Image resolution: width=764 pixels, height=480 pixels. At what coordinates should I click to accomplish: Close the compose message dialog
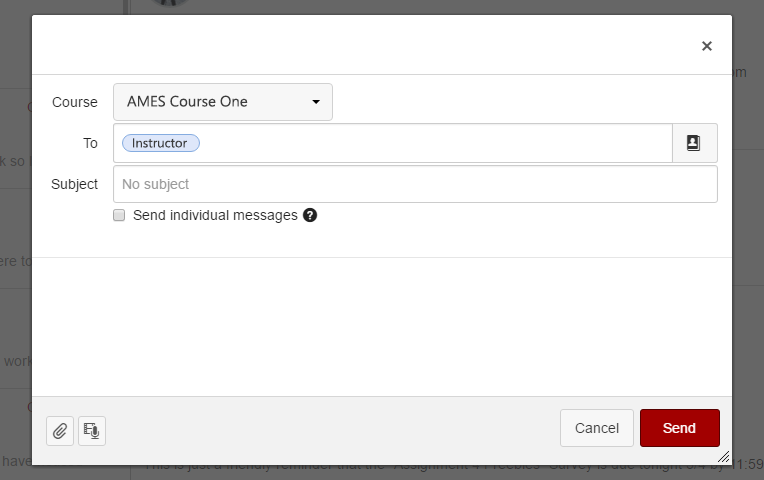pyautogui.click(x=707, y=46)
